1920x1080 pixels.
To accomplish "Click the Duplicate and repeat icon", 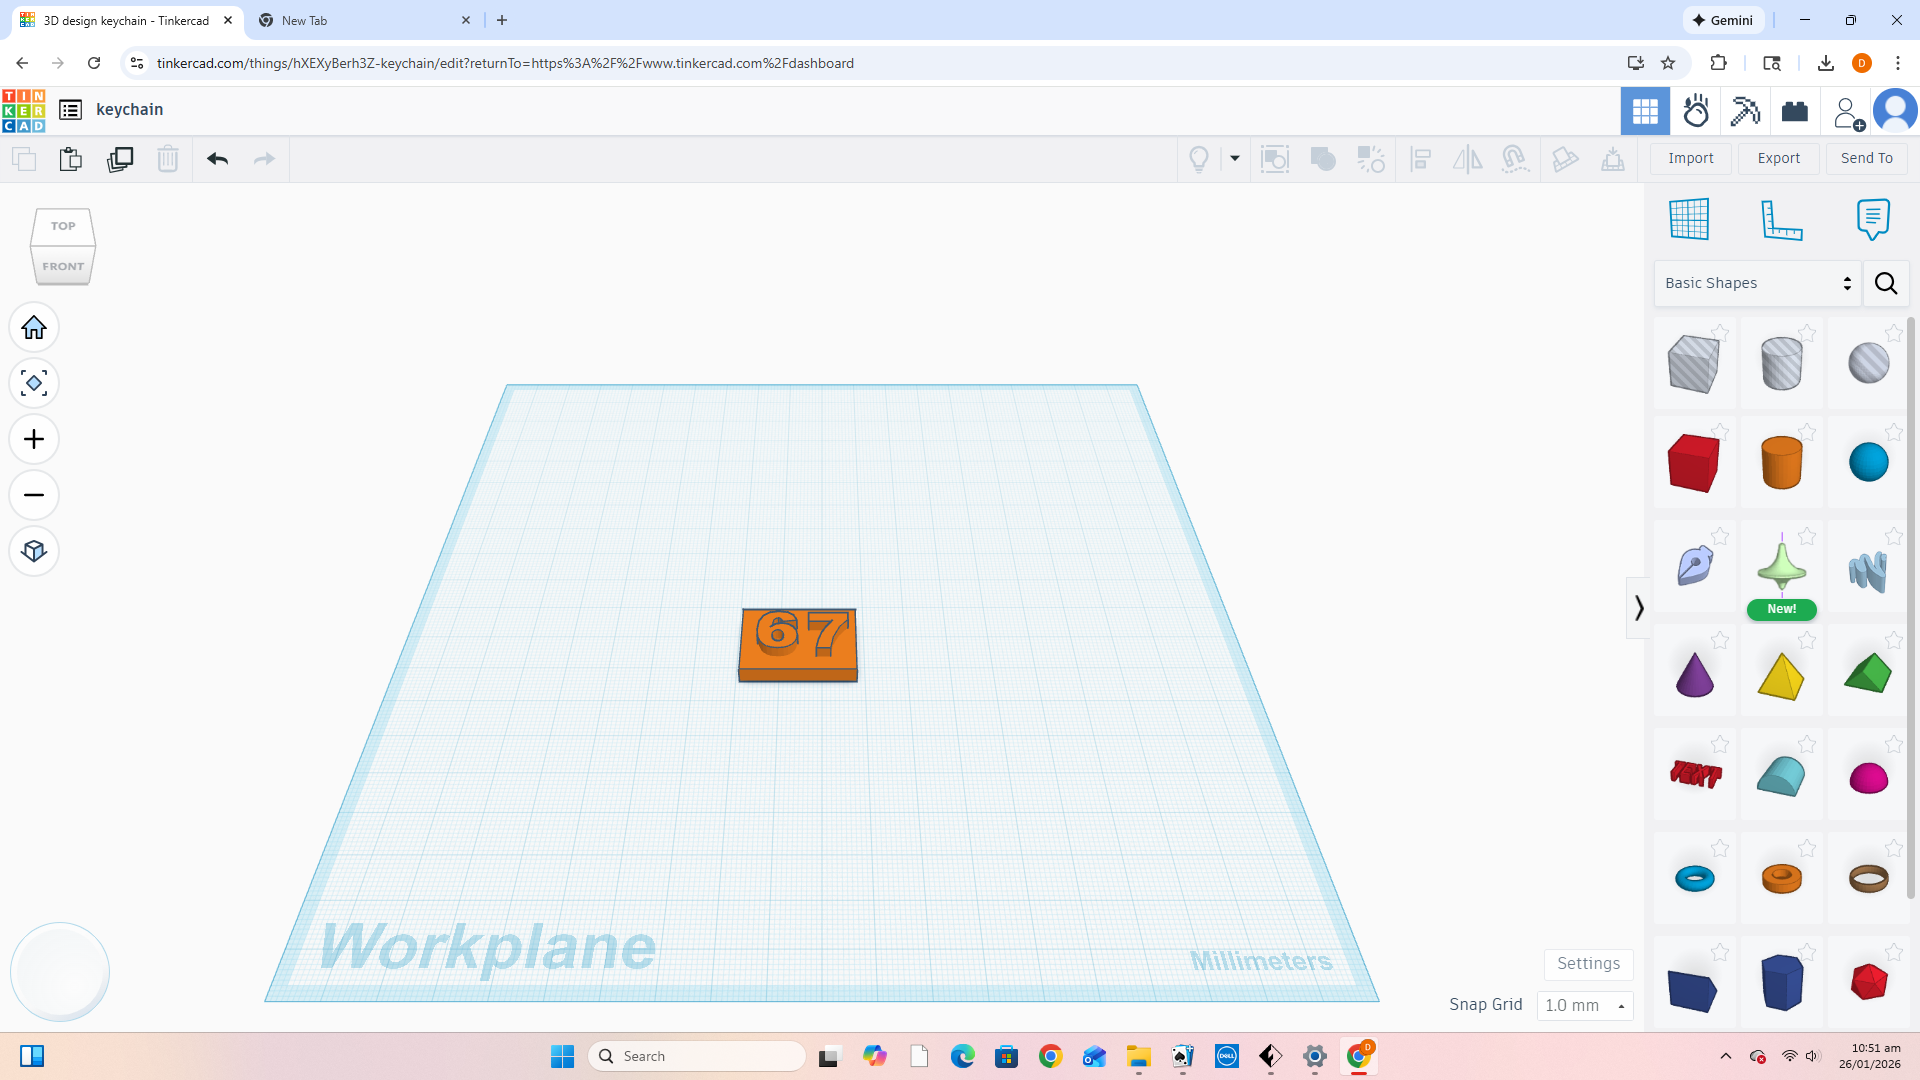I will (x=120, y=159).
